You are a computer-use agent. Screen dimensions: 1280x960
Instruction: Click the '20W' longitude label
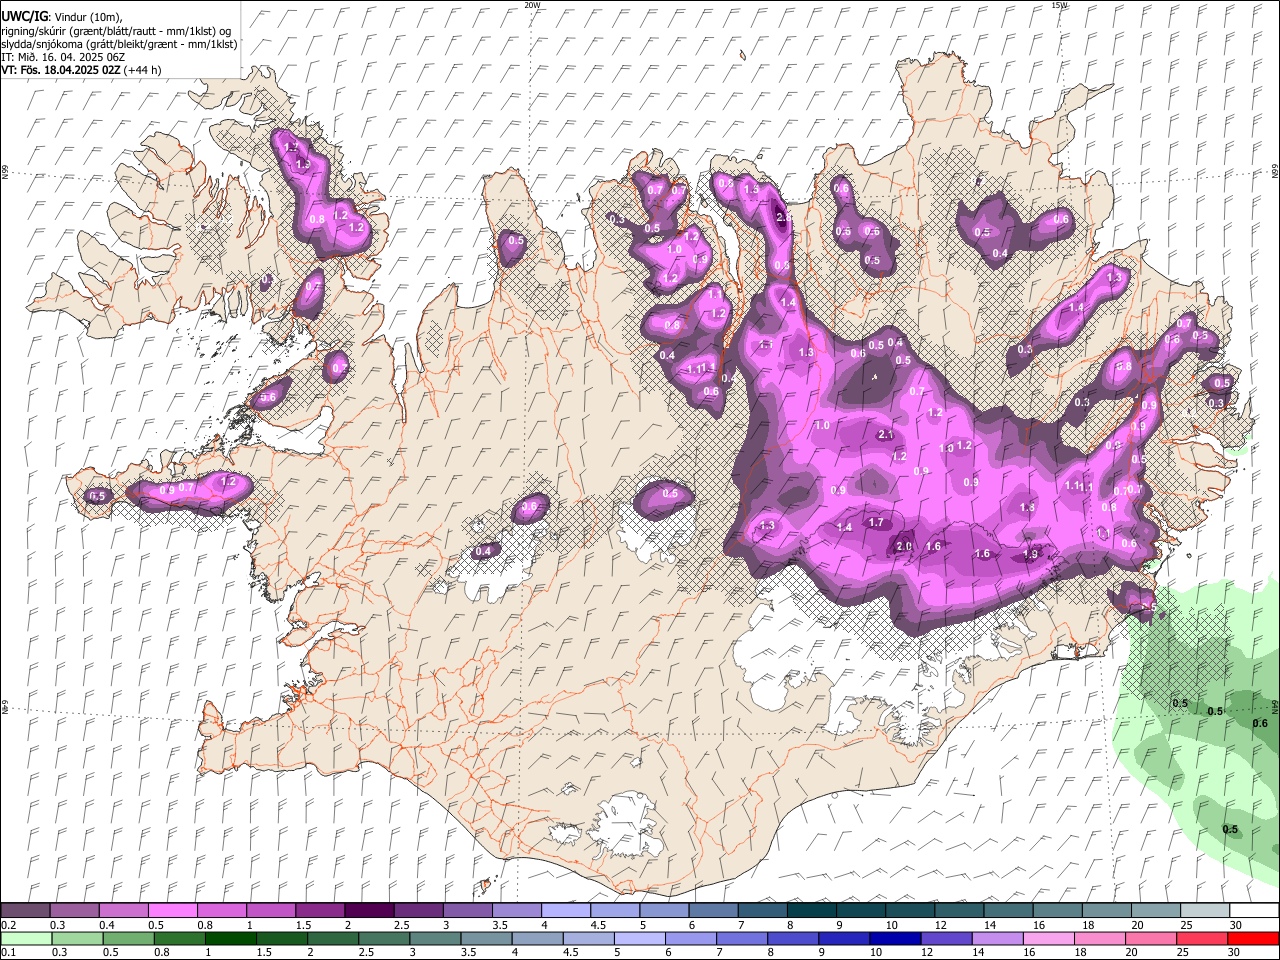pos(532,5)
